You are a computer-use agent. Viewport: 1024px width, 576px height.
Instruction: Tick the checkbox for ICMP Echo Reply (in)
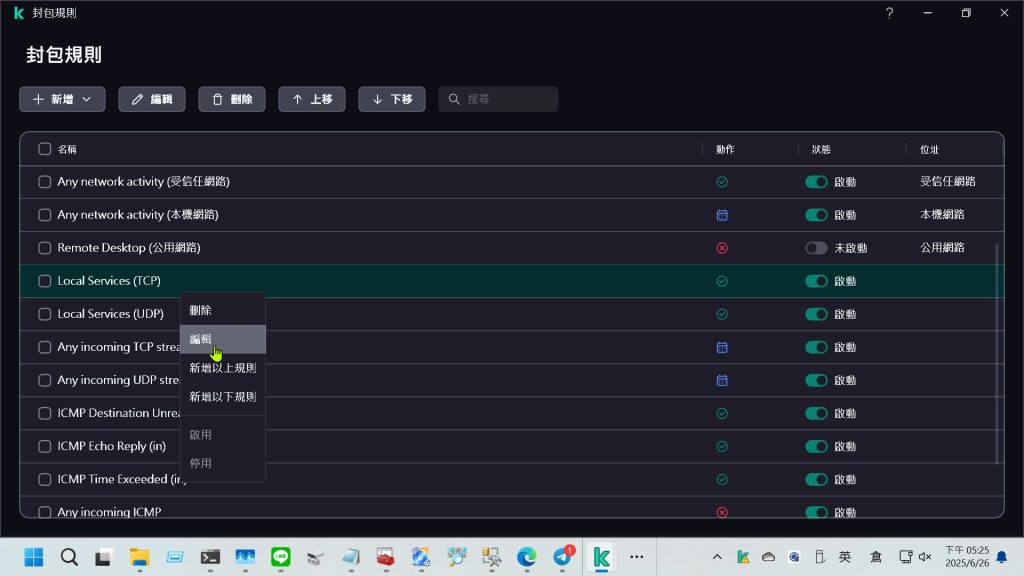point(44,446)
